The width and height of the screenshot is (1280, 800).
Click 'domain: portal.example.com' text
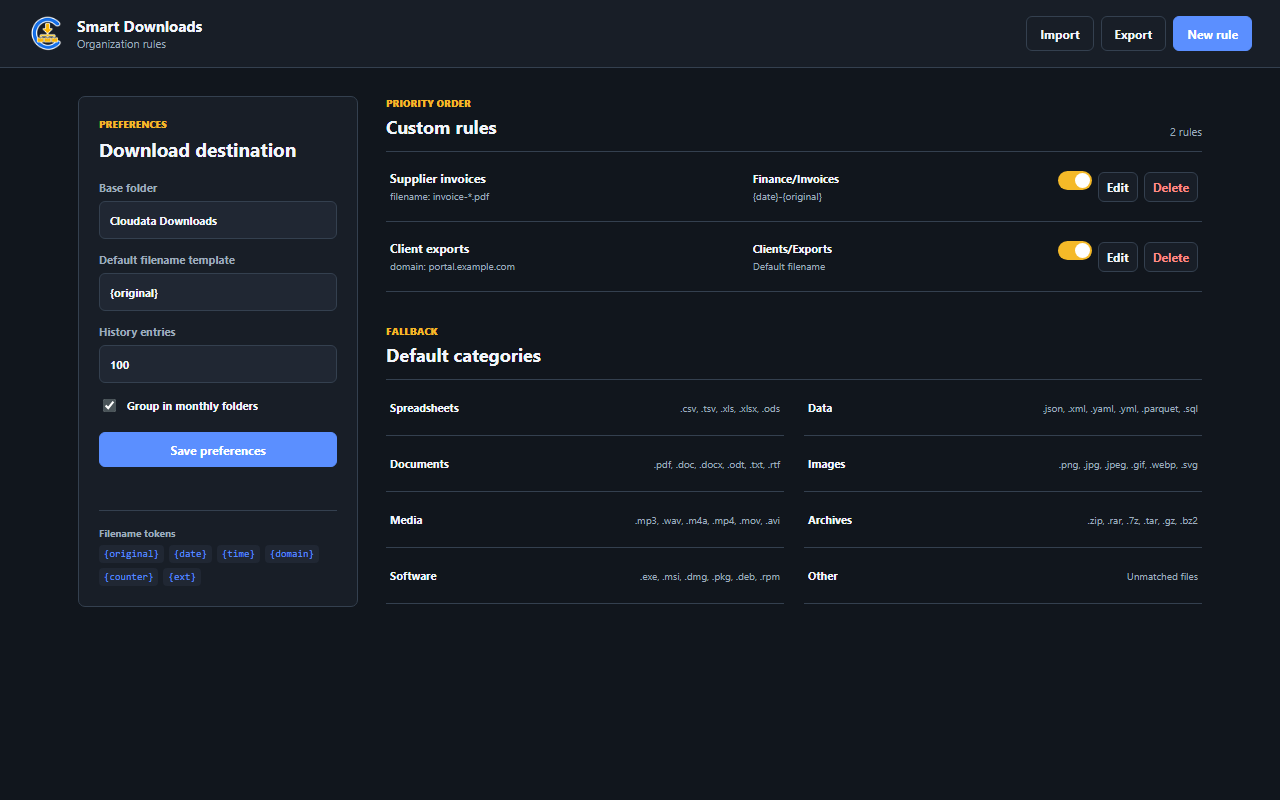coord(453,267)
